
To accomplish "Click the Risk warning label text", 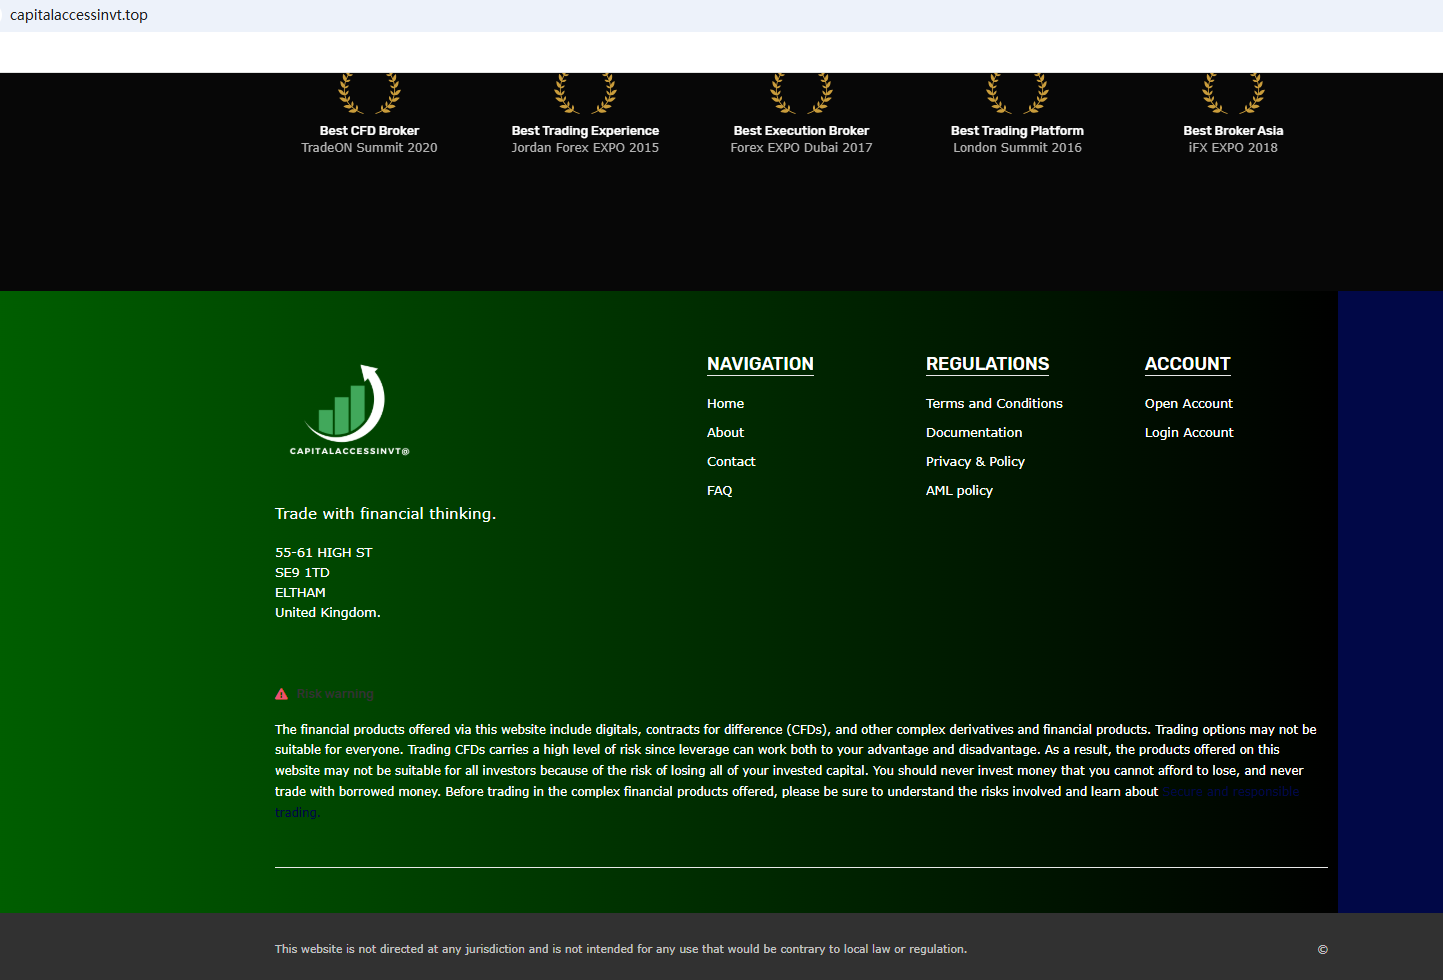I will pos(335,694).
